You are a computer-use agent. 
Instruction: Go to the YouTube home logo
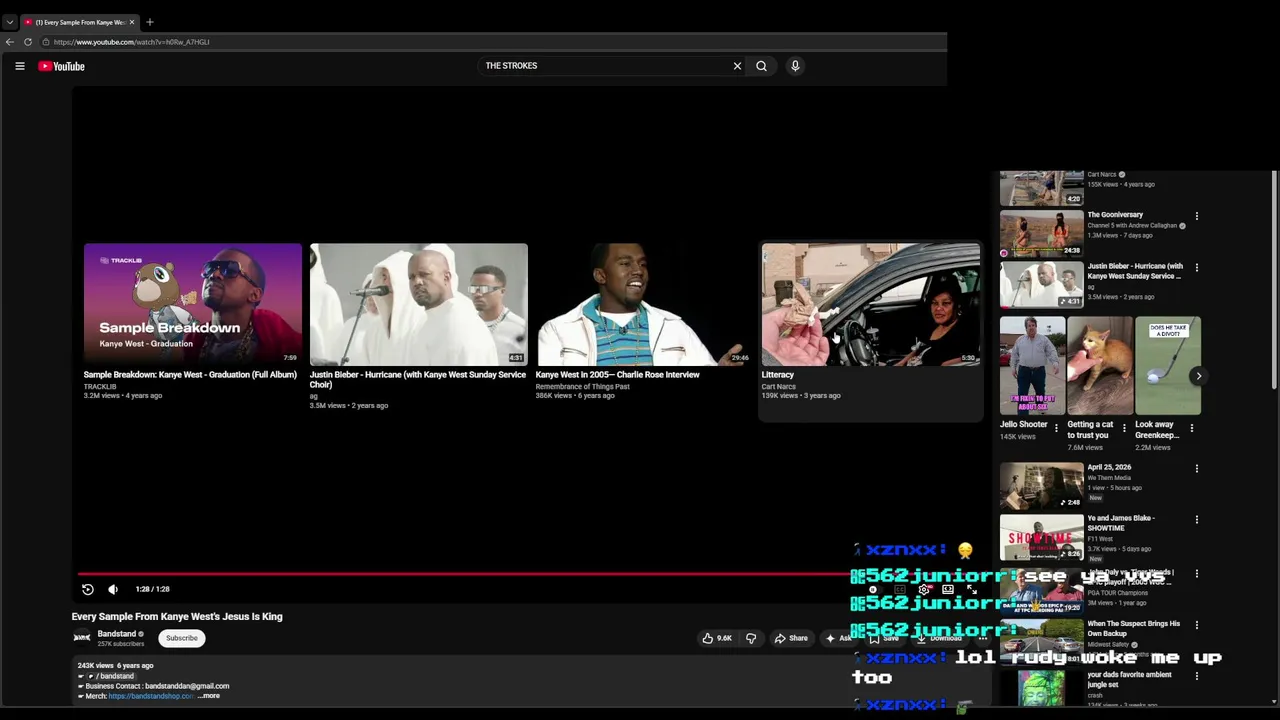point(61,66)
